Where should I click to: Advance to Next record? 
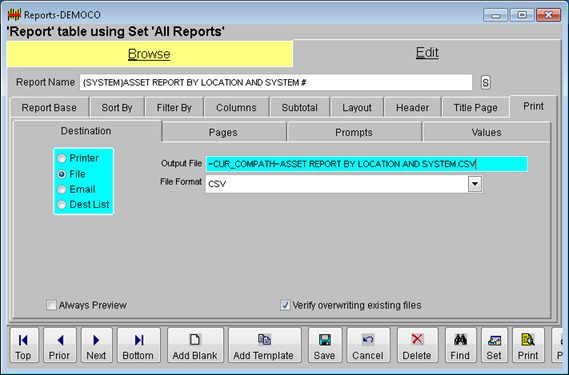point(97,345)
